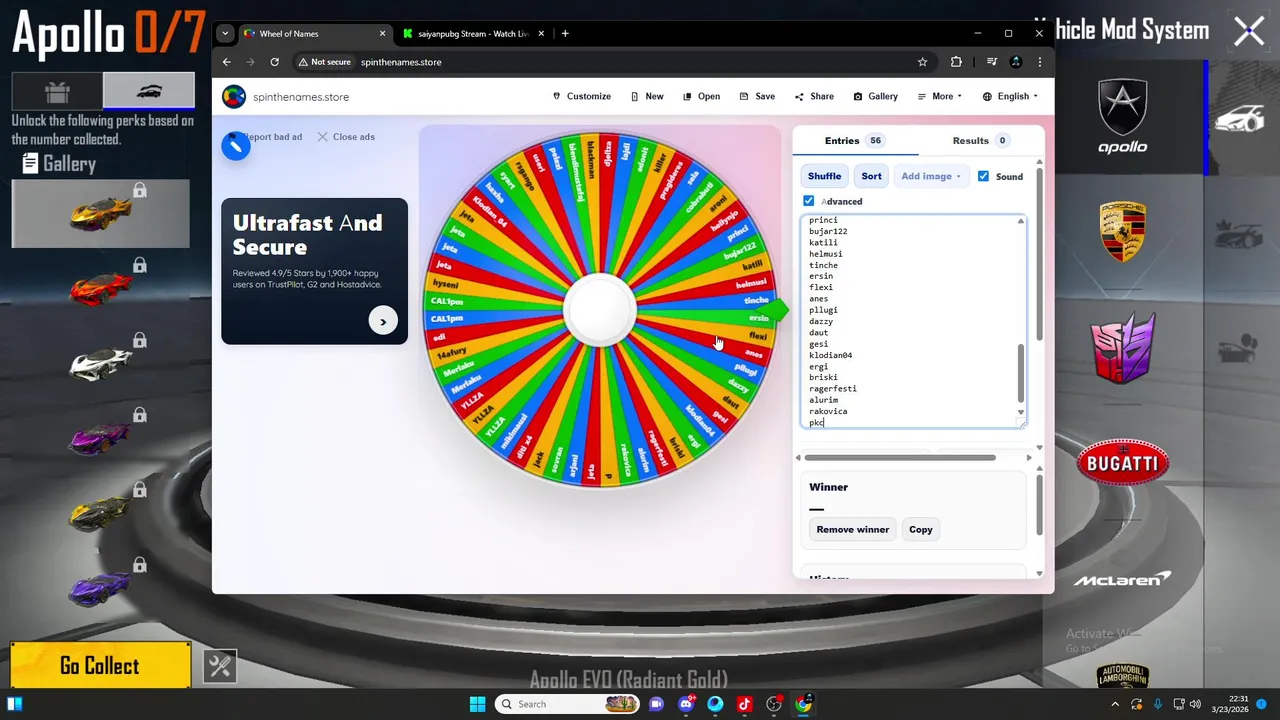Select the red Apollo car thumbnail
This screenshot has width=1280, height=720.
pos(100,289)
